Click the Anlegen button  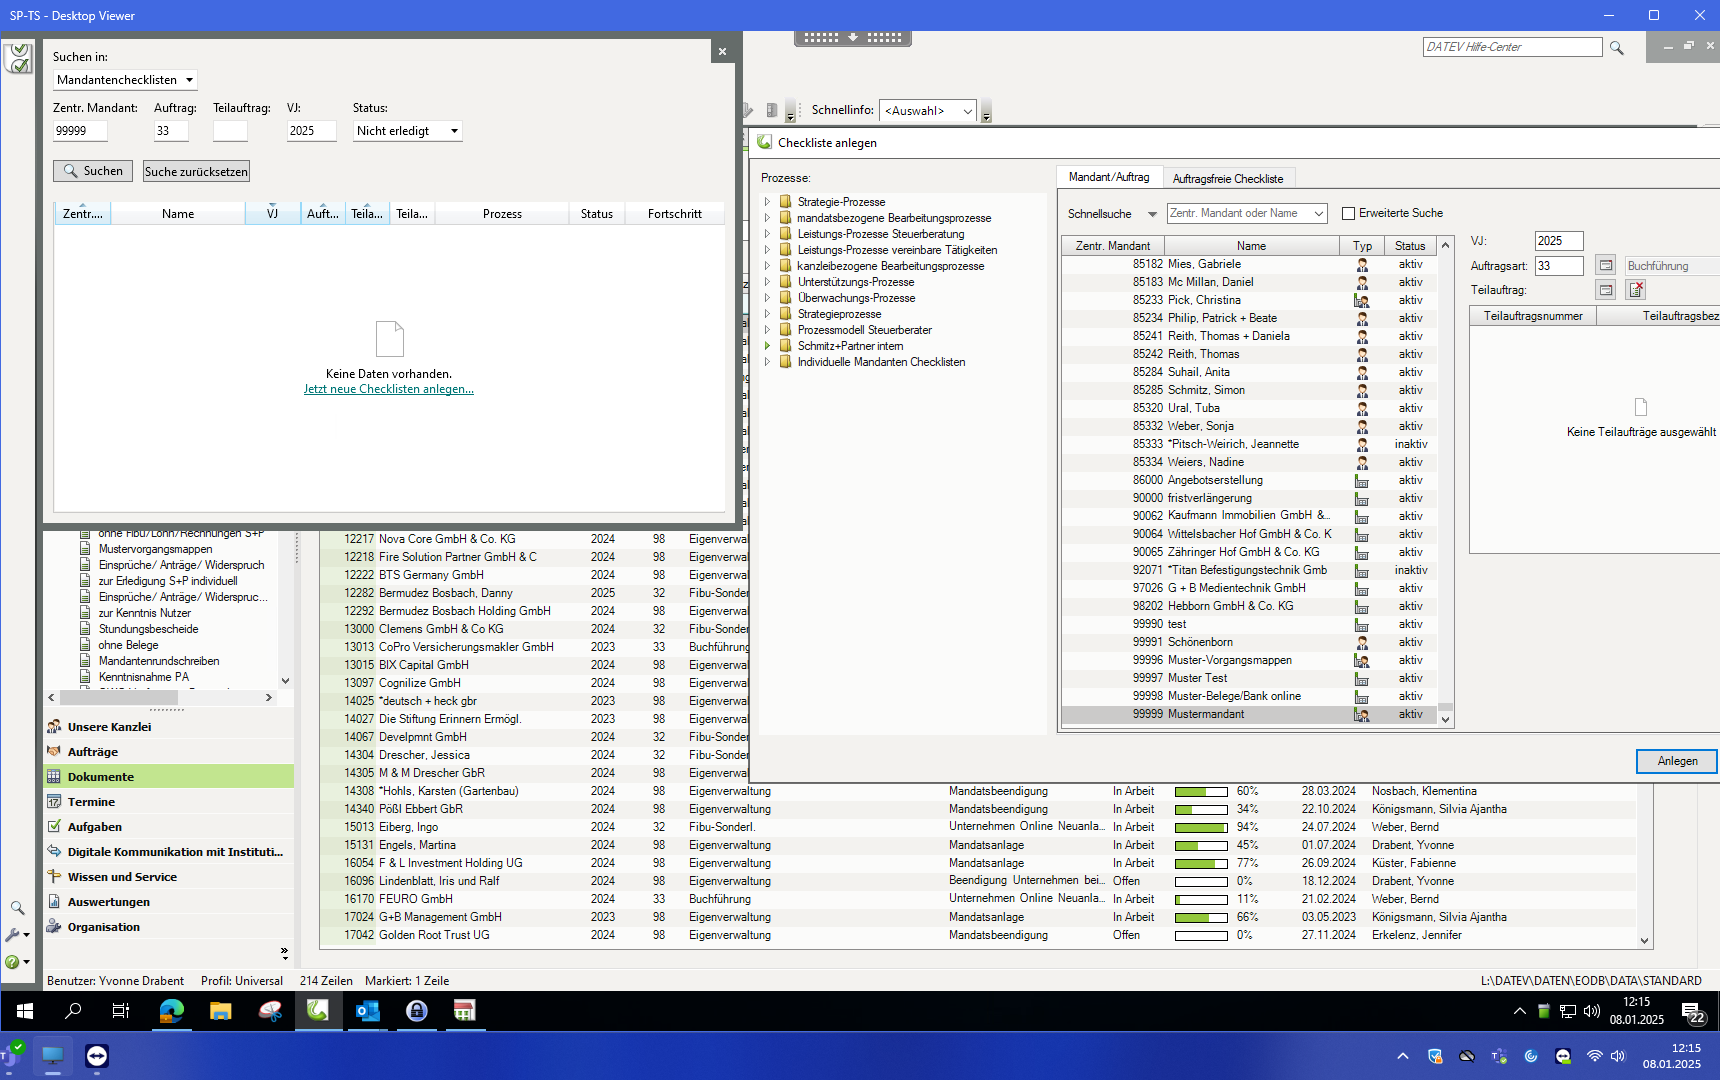[x=1676, y=761]
